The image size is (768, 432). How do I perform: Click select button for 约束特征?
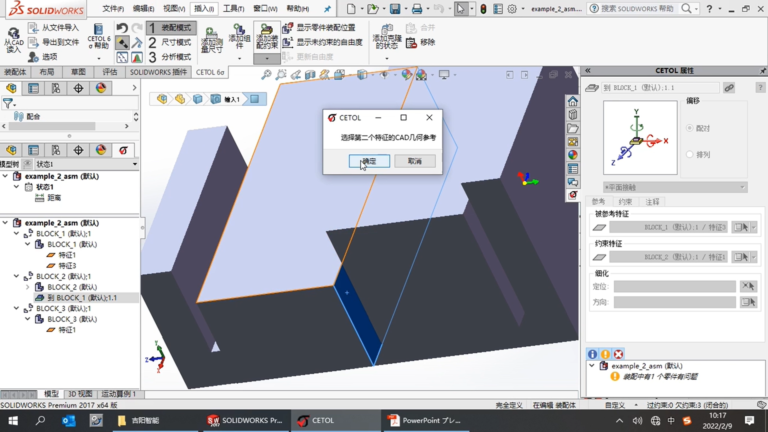tap(741, 257)
